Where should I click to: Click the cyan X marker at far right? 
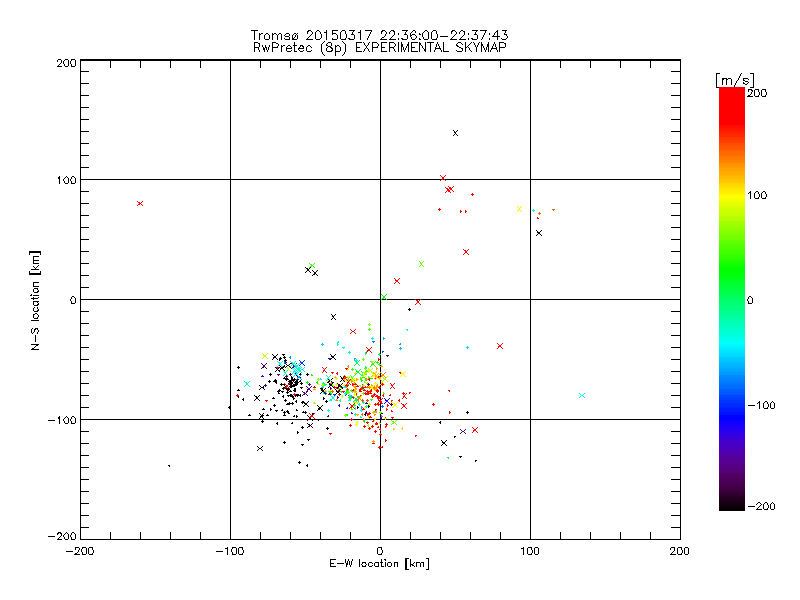(582, 395)
